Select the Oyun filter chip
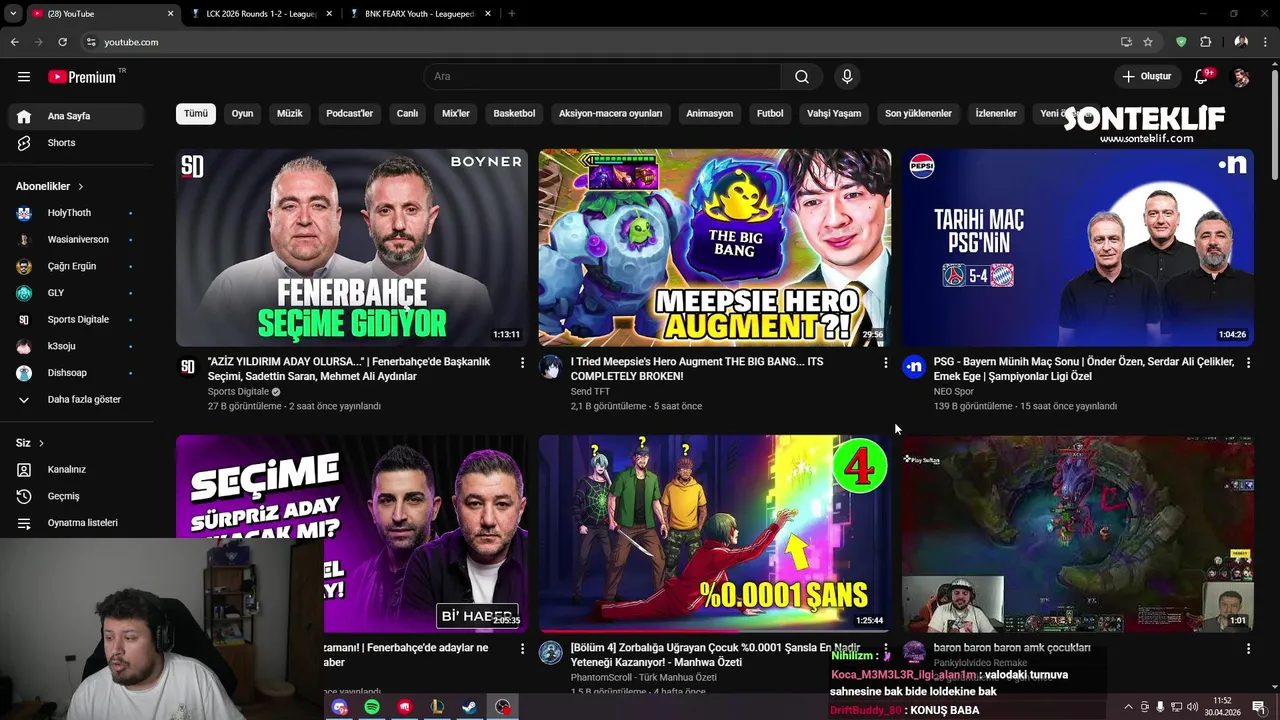This screenshot has width=1280, height=720. tap(243, 114)
